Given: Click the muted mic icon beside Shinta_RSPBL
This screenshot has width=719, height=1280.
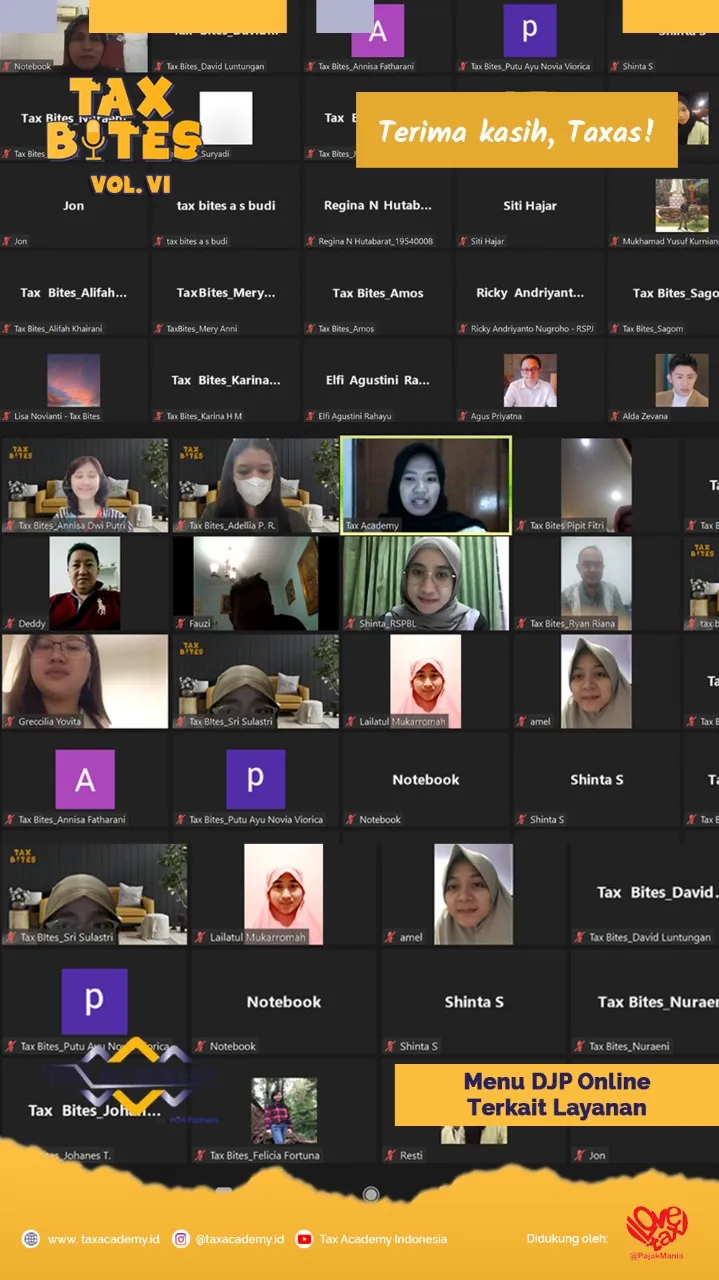Looking at the screenshot, I should (x=351, y=623).
